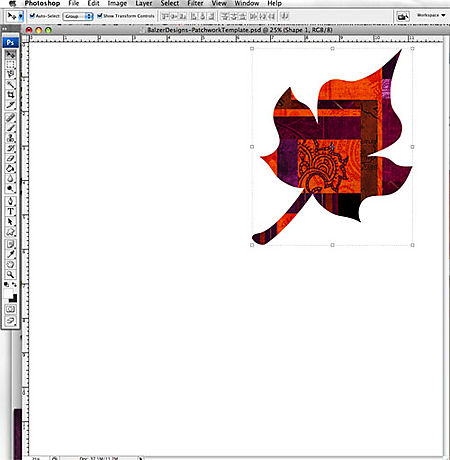
Task: Select the Custom Shape tool
Action: pyautogui.click(x=10, y=232)
